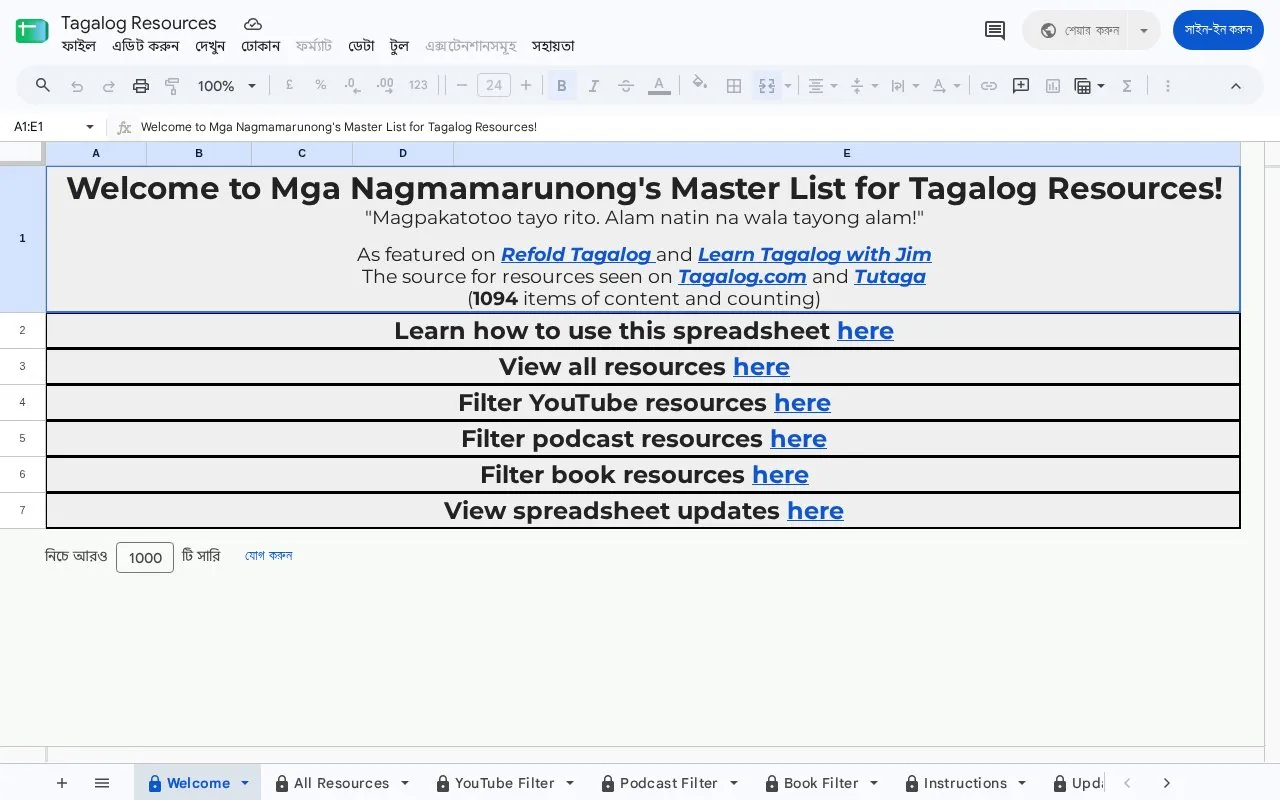1280x800 pixels.
Task: Open the ফাইল menu
Action: [x=79, y=46]
